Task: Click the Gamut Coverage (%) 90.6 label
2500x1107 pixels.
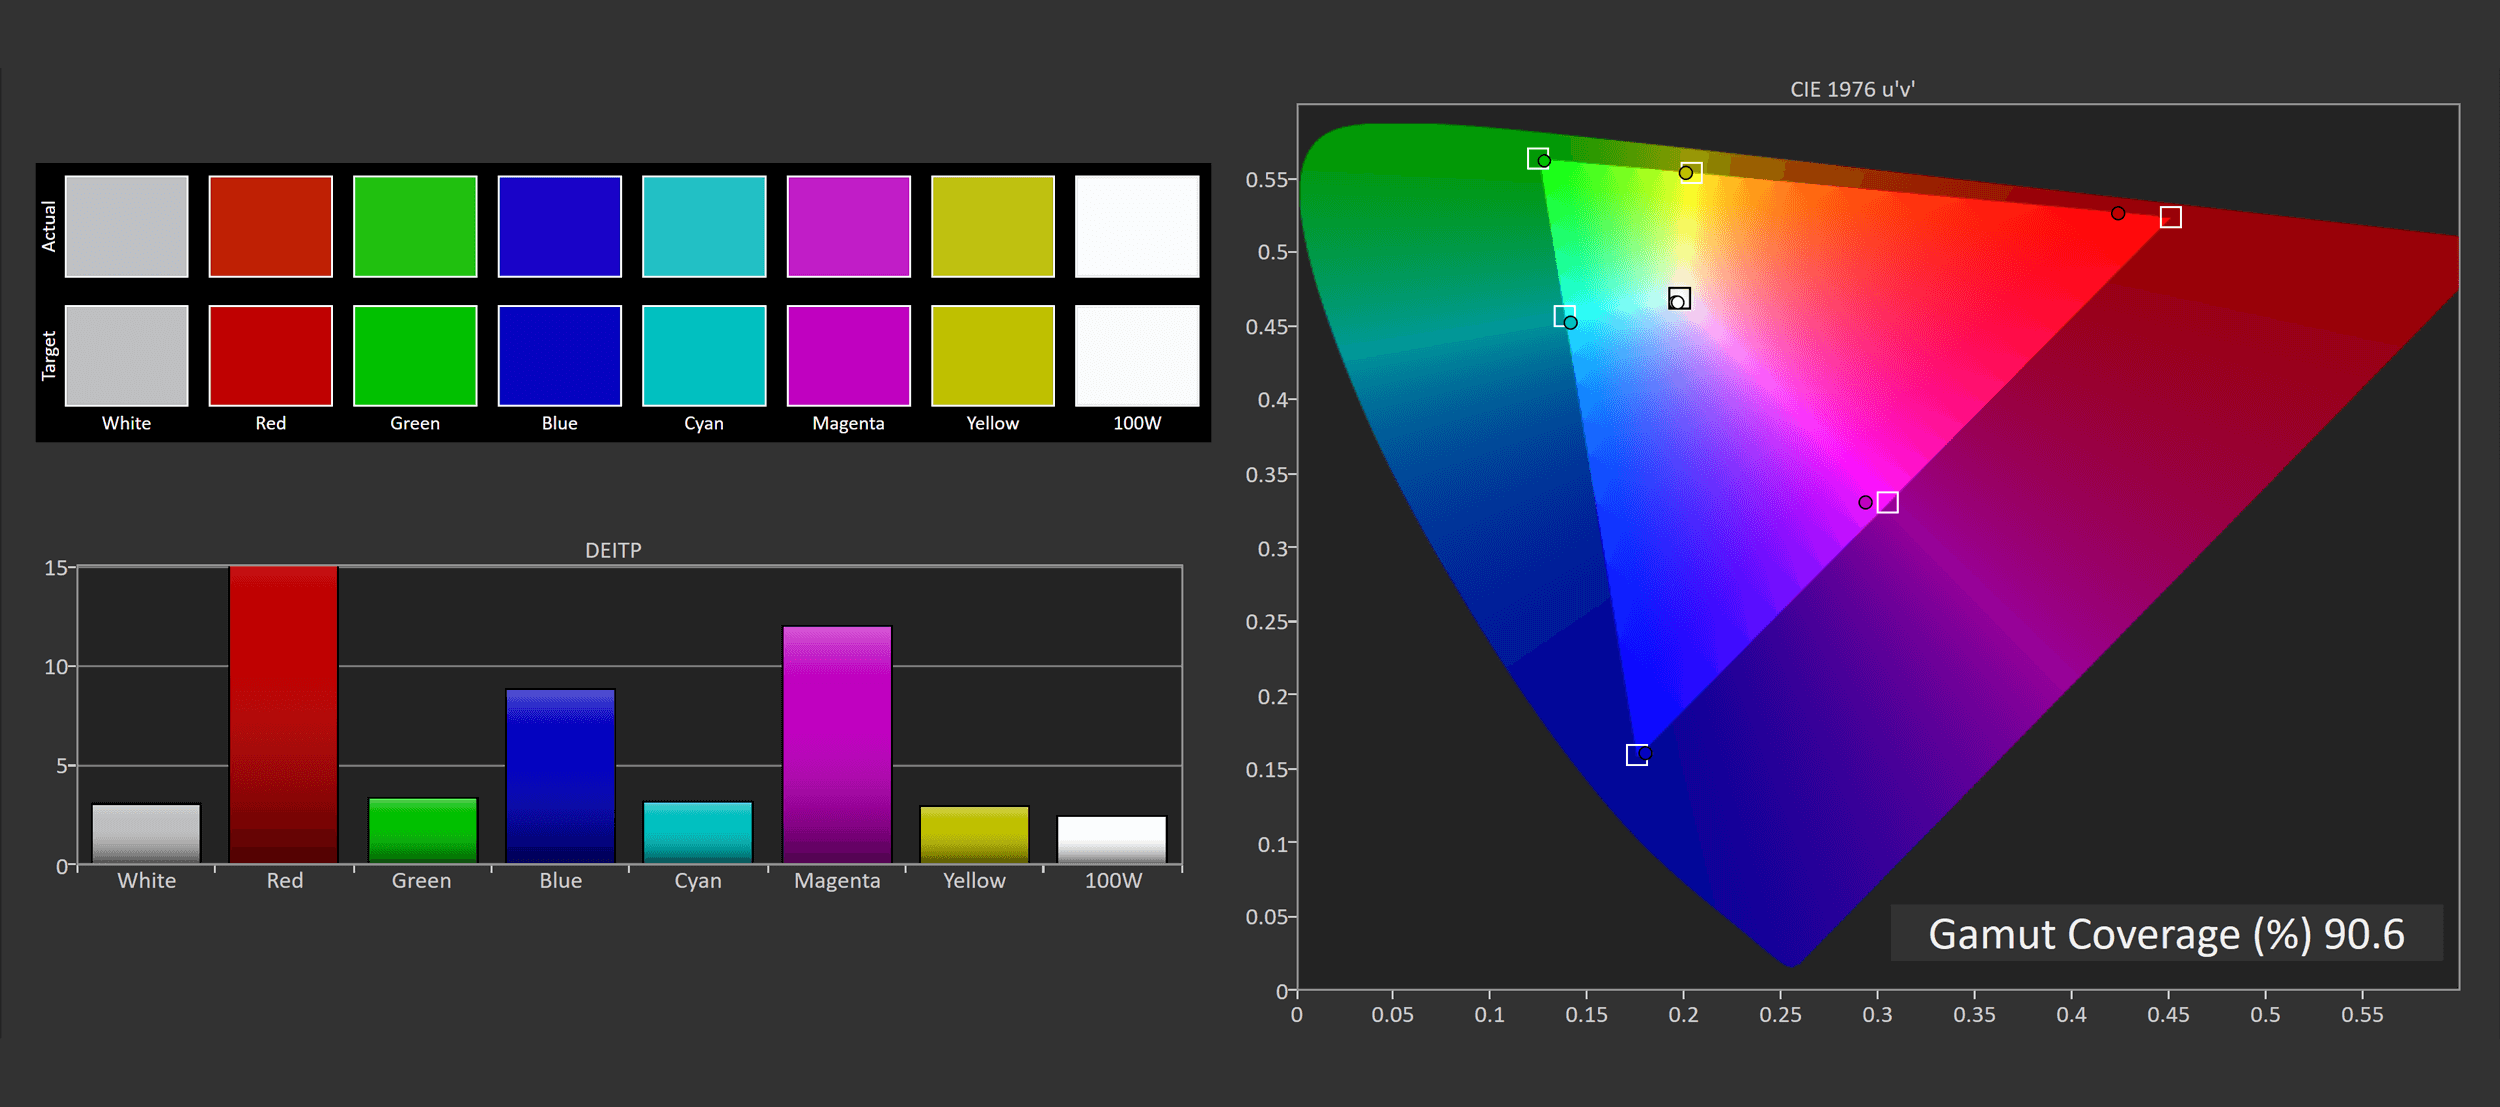Action: pos(2165,934)
